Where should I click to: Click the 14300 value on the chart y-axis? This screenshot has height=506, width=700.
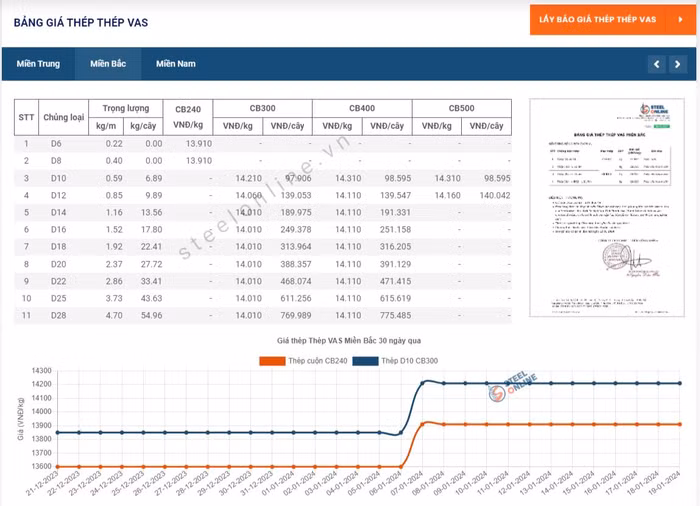tap(42, 371)
